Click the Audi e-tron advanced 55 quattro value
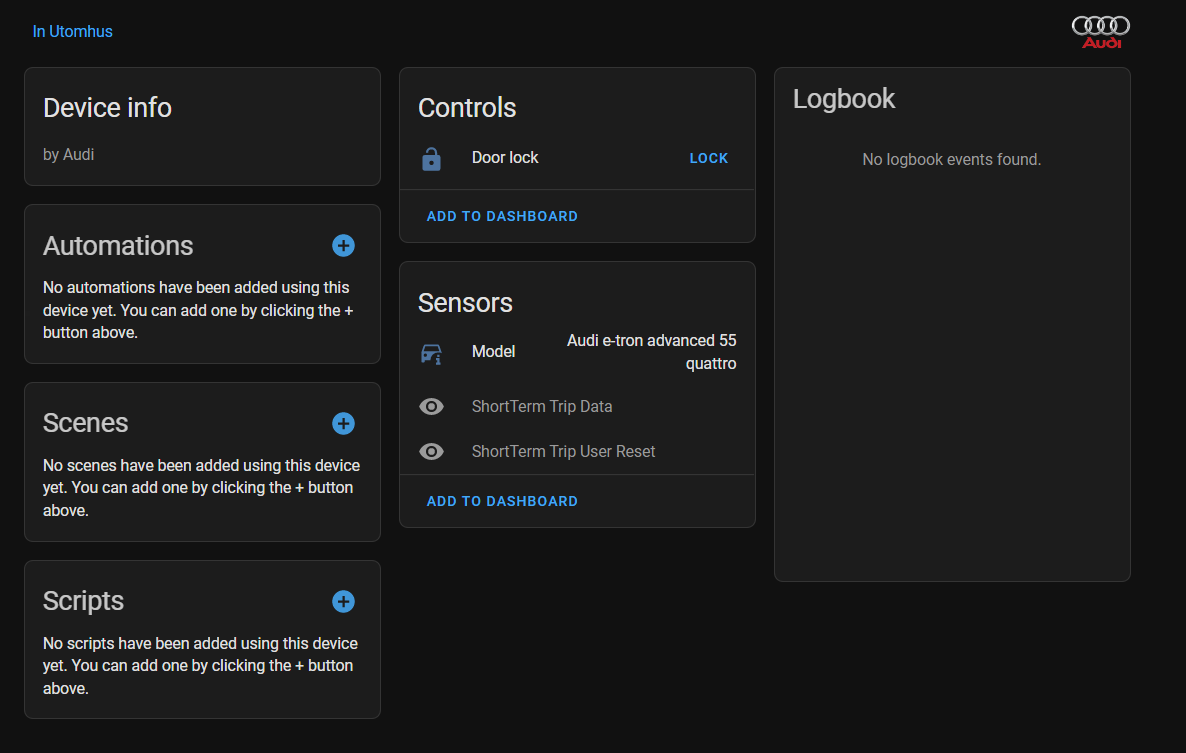This screenshot has width=1186, height=753. point(651,352)
